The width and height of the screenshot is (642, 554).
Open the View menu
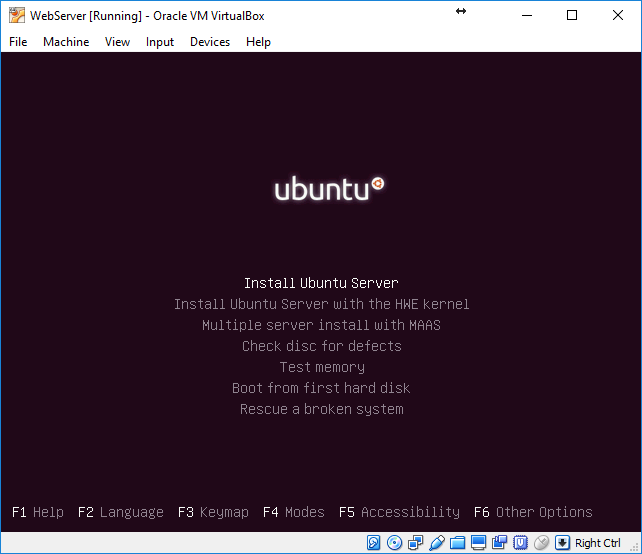tap(117, 42)
